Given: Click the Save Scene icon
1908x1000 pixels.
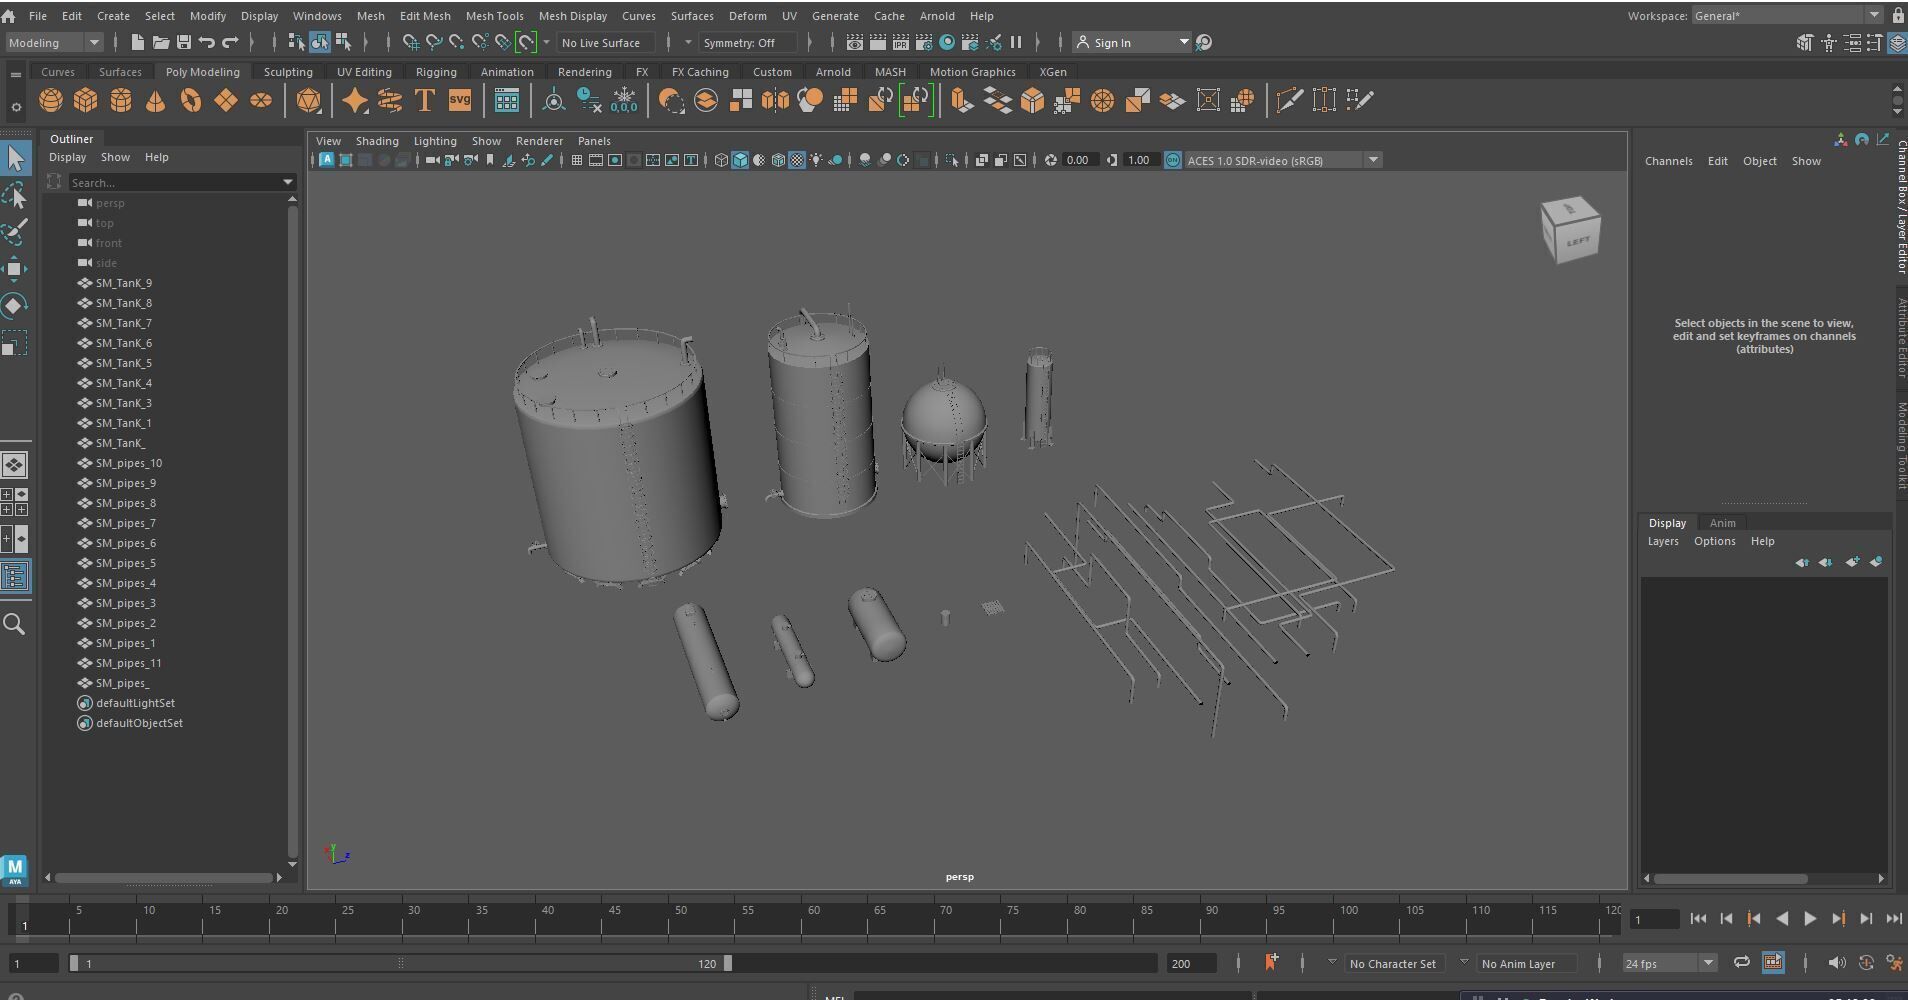Looking at the screenshot, I should (x=183, y=42).
